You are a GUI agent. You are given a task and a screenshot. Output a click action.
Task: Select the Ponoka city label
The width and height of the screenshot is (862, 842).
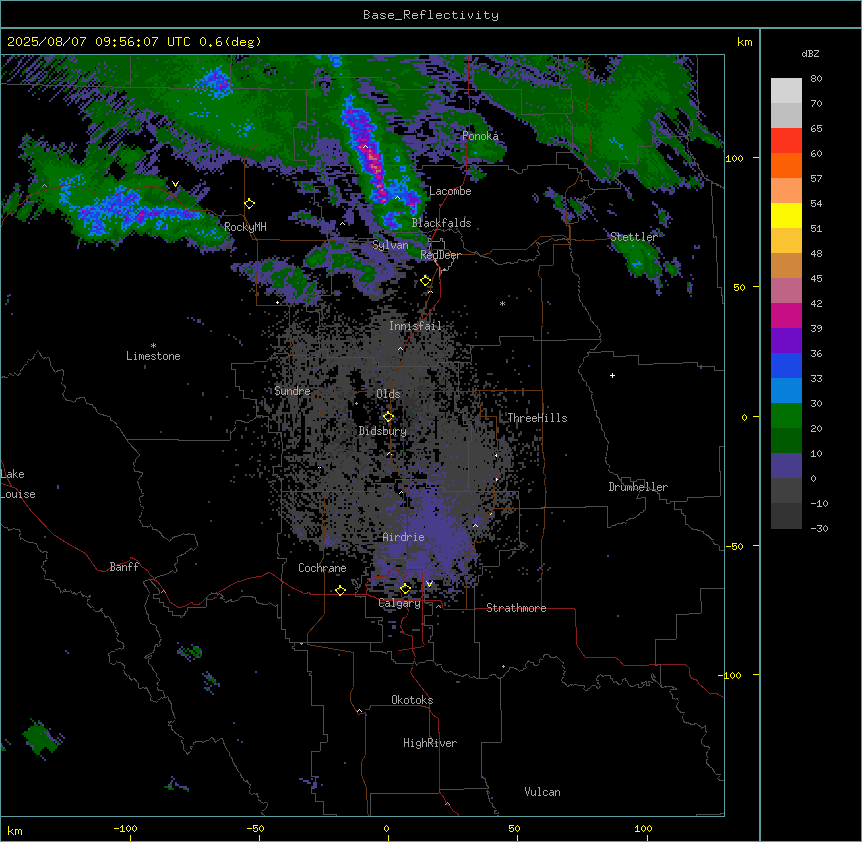(480, 136)
